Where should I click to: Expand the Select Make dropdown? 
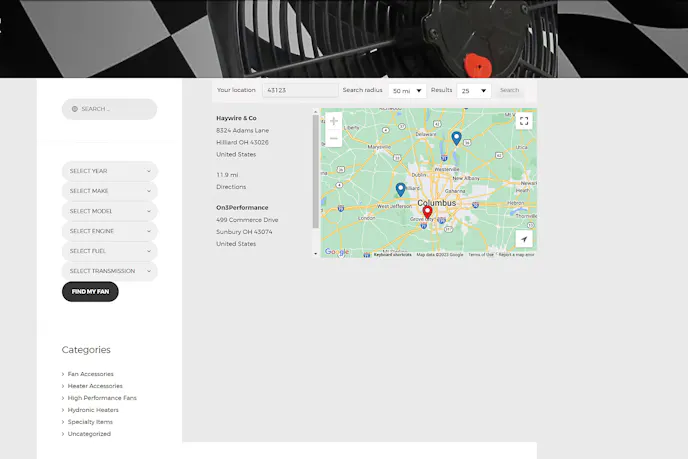(x=109, y=191)
